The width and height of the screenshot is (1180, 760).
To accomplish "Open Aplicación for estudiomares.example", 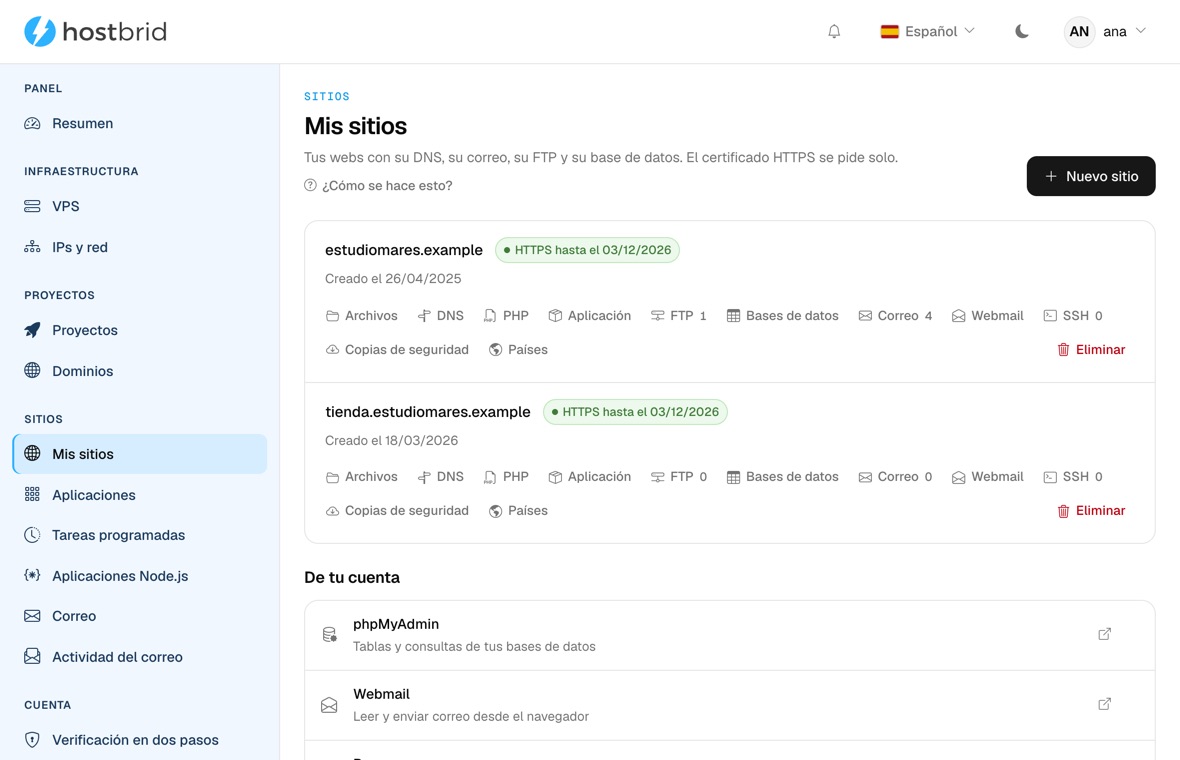I will click(589, 315).
